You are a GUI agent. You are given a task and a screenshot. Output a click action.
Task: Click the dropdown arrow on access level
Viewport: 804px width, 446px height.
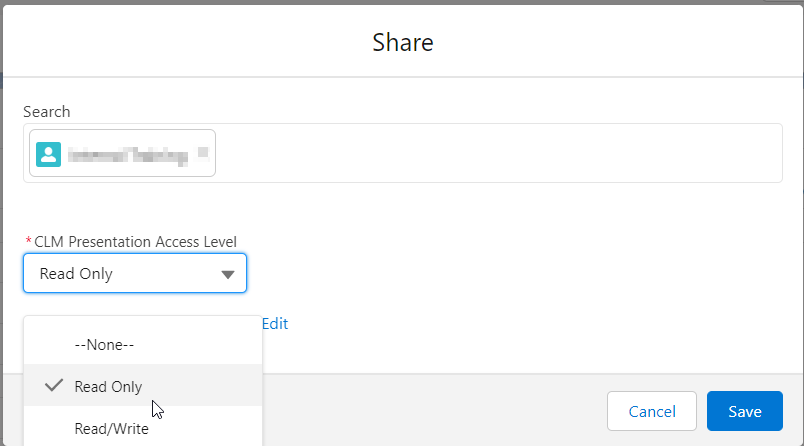point(228,274)
